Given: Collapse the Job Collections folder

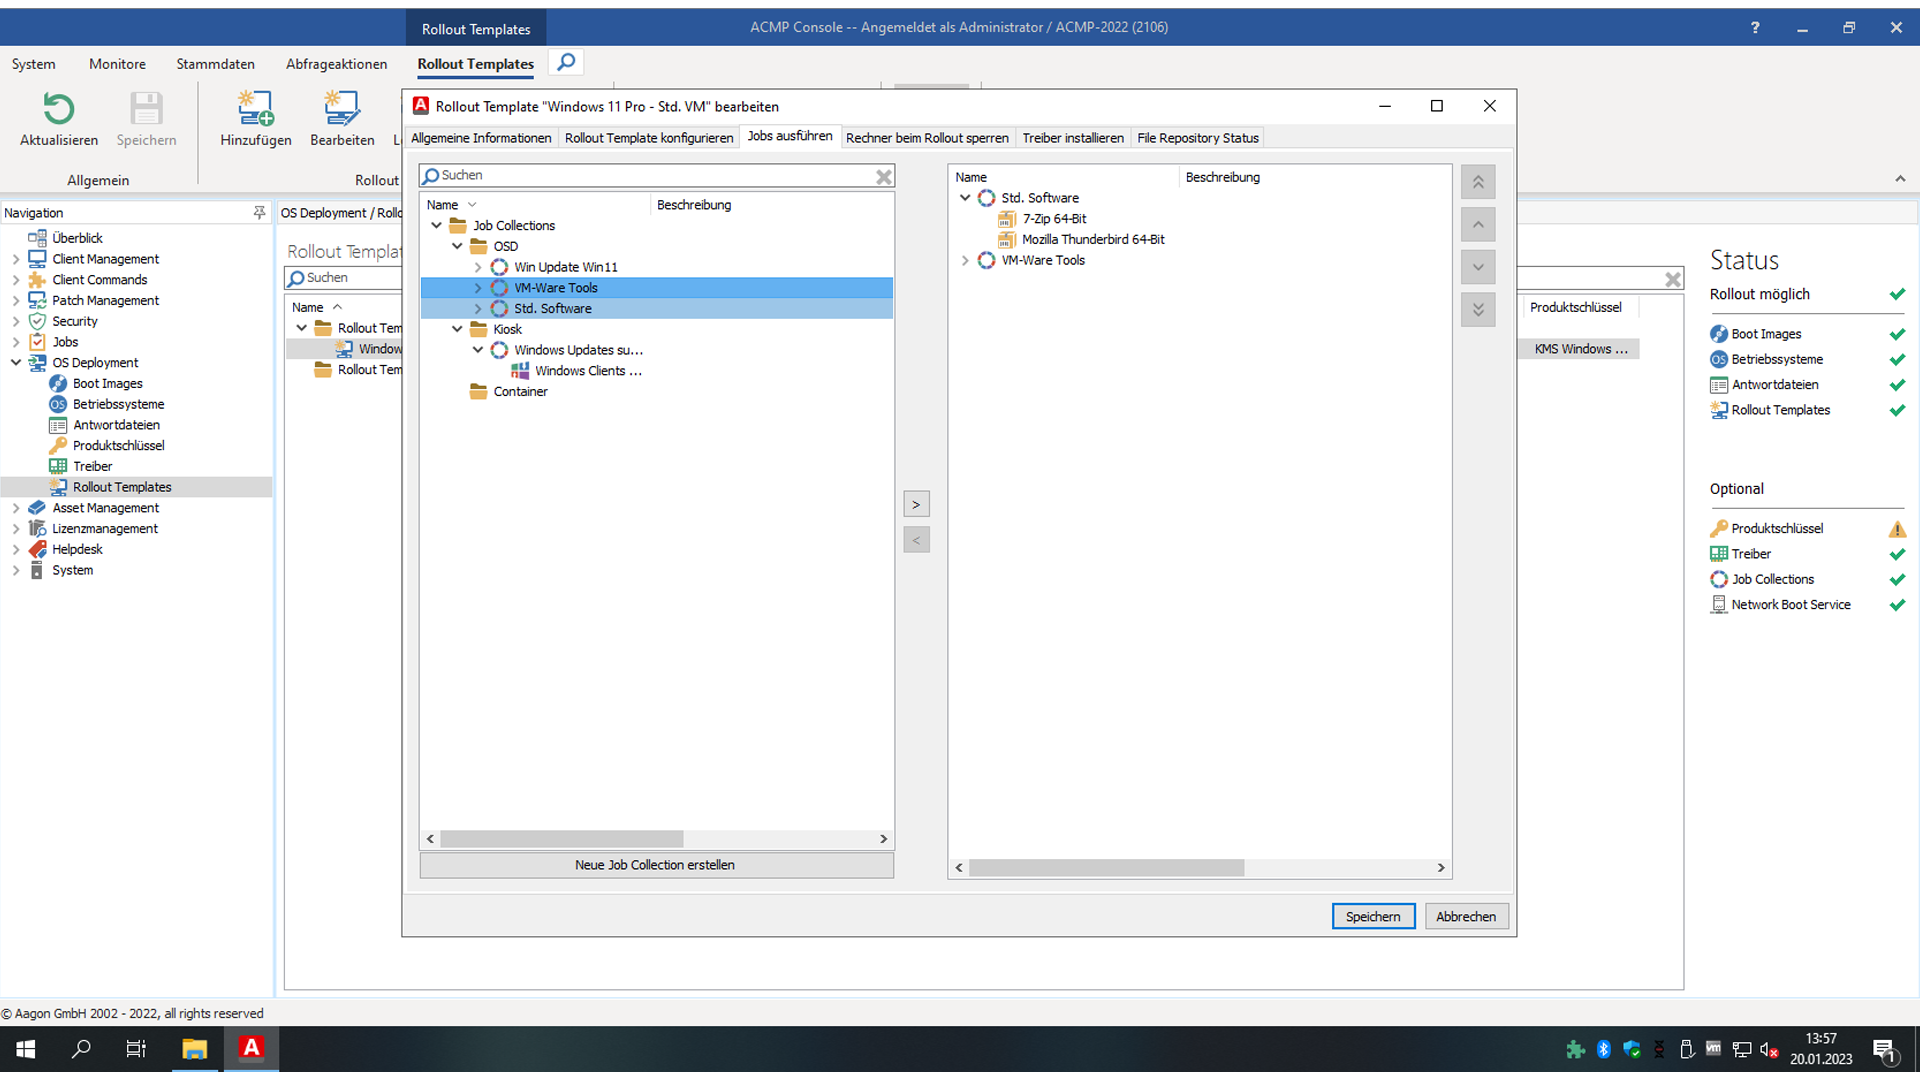Looking at the screenshot, I should pyautogui.click(x=437, y=225).
